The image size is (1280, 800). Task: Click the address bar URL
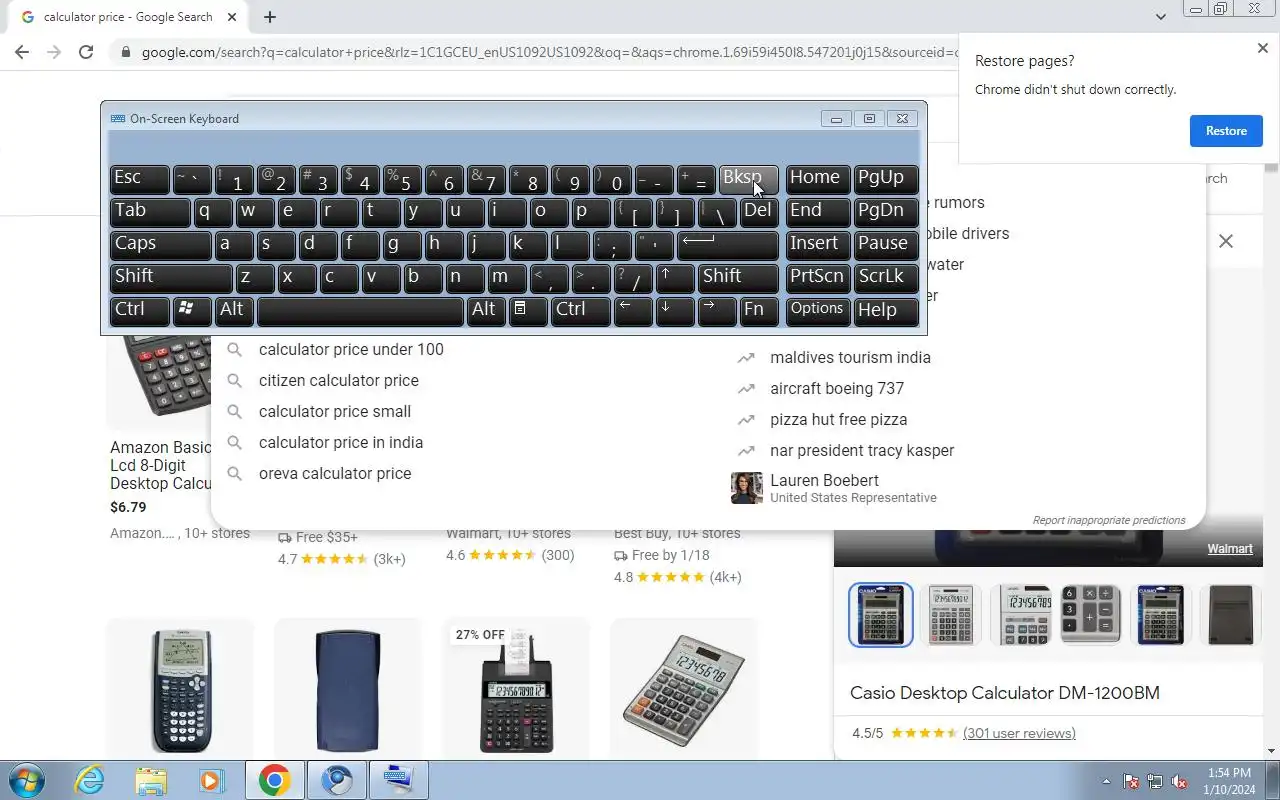(549, 52)
